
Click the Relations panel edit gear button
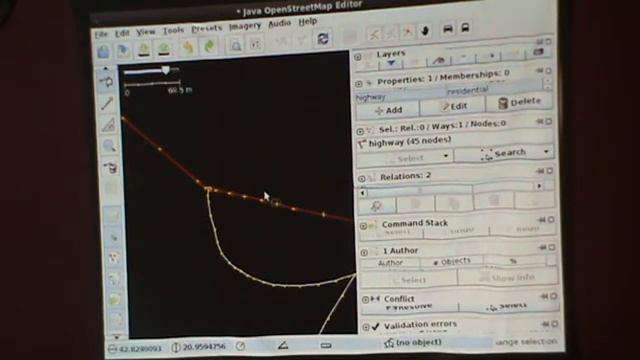click(376, 205)
